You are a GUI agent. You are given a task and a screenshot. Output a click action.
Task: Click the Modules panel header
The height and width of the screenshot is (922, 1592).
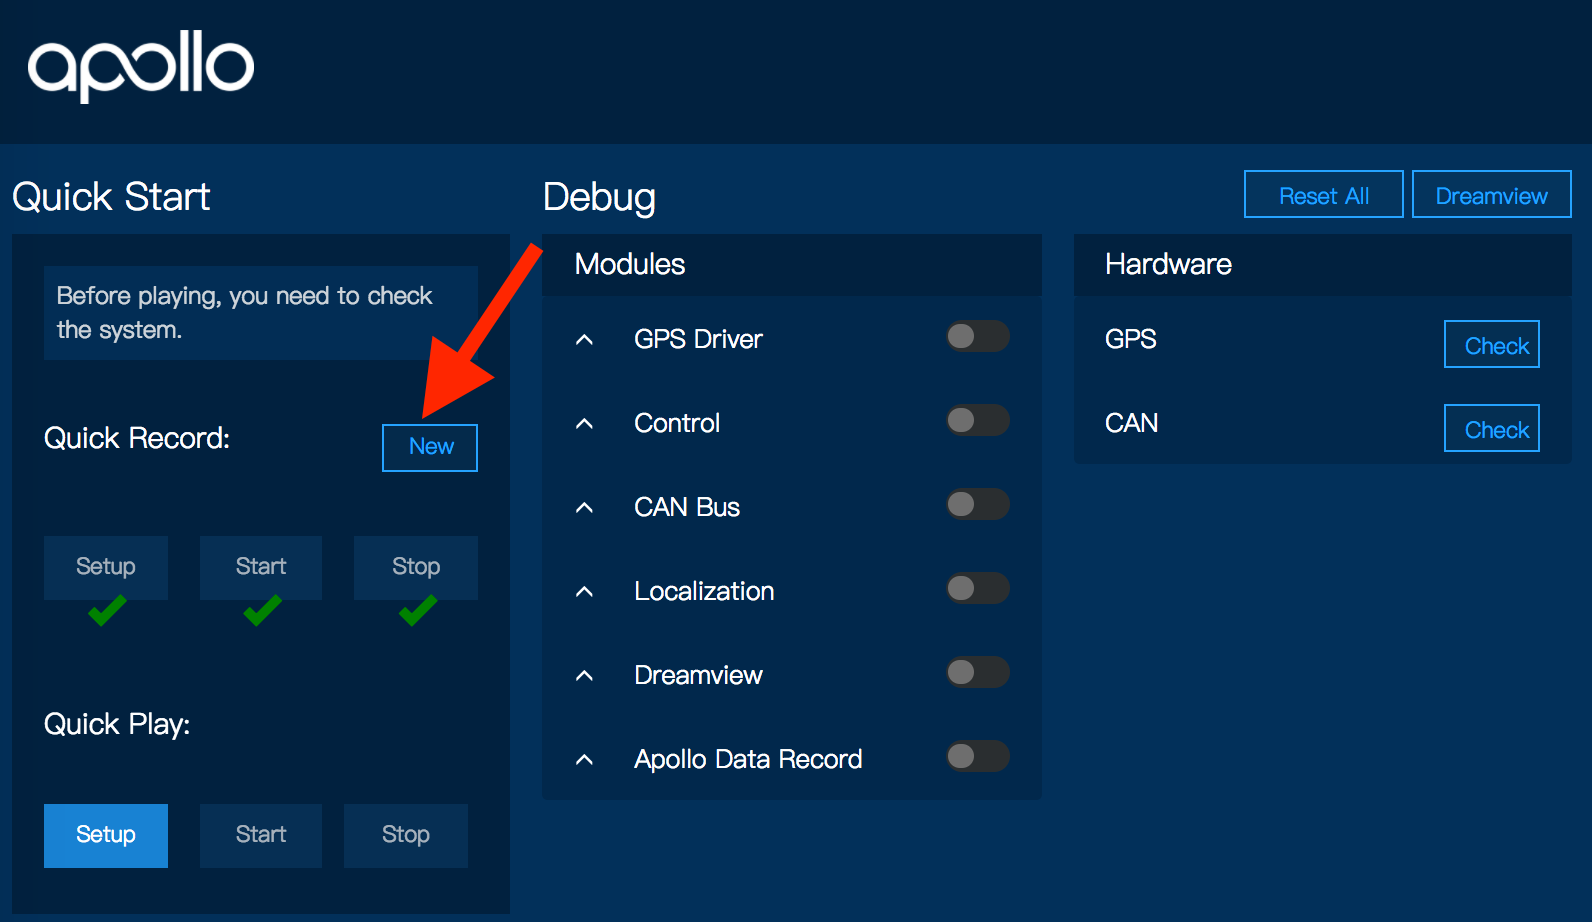[x=792, y=265]
